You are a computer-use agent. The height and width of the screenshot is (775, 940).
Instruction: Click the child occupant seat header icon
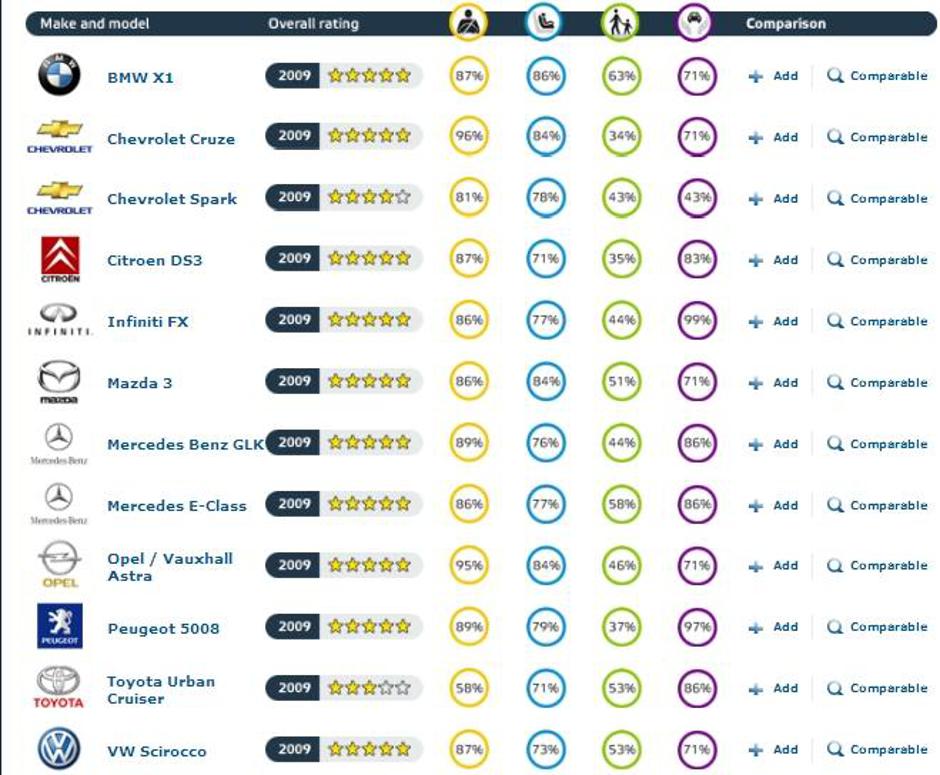click(x=544, y=21)
